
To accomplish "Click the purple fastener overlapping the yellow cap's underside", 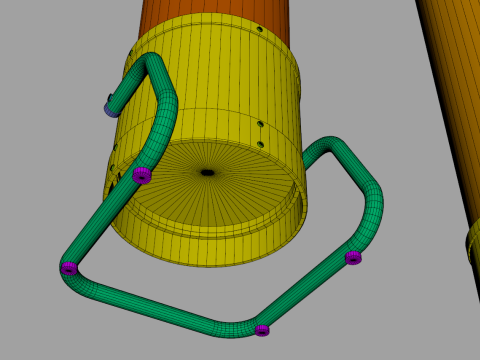I will click(x=142, y=176).
